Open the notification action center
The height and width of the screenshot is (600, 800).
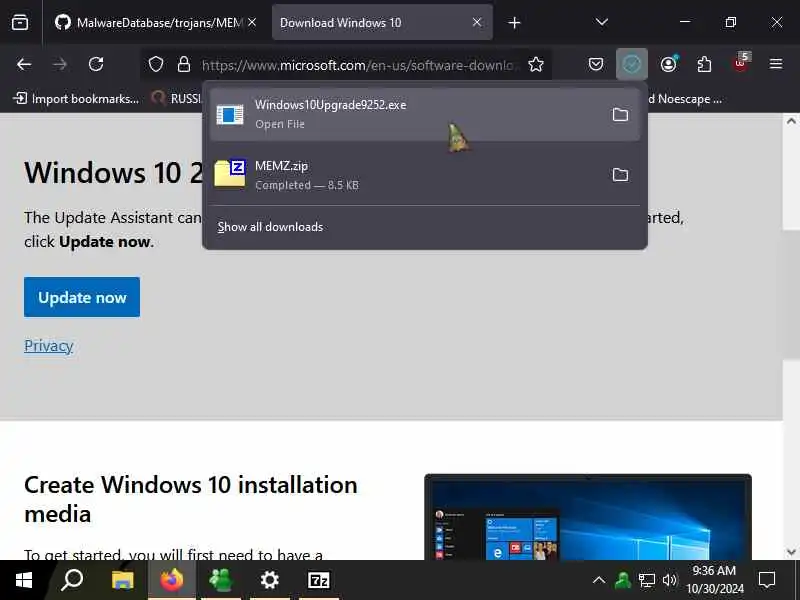(767, 580)
